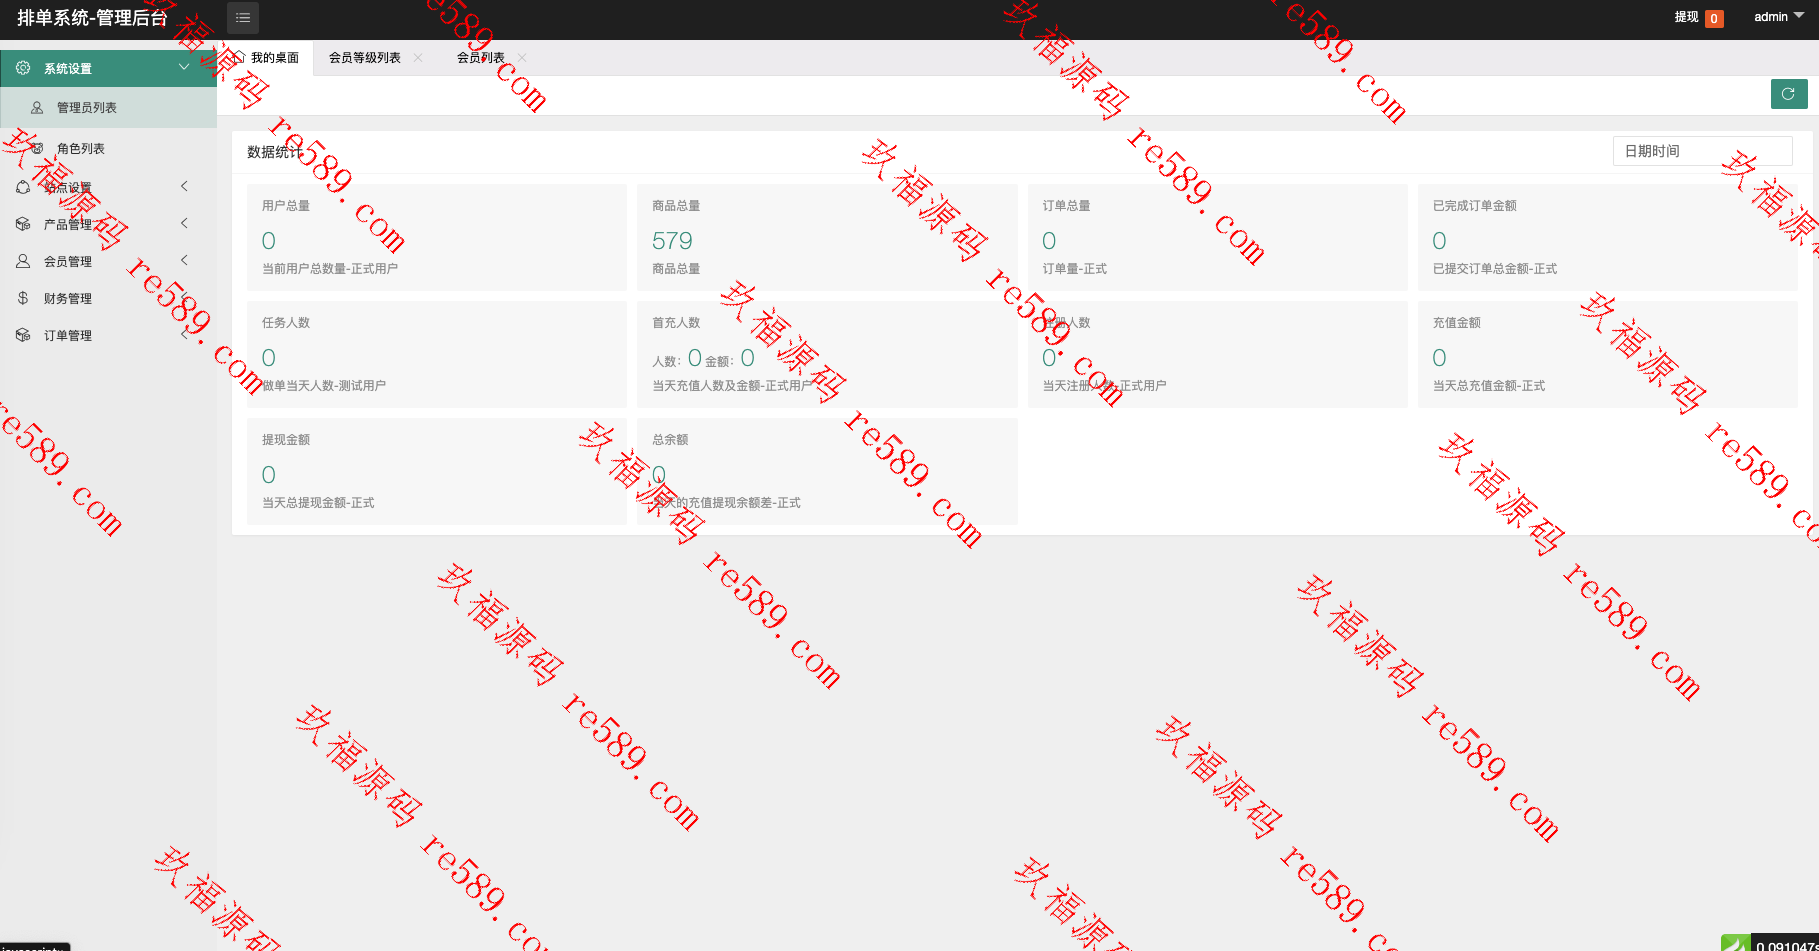The image size is (1819, 951).
Task: Click the 产品管理 box icon
Action: tap(23, 224)
